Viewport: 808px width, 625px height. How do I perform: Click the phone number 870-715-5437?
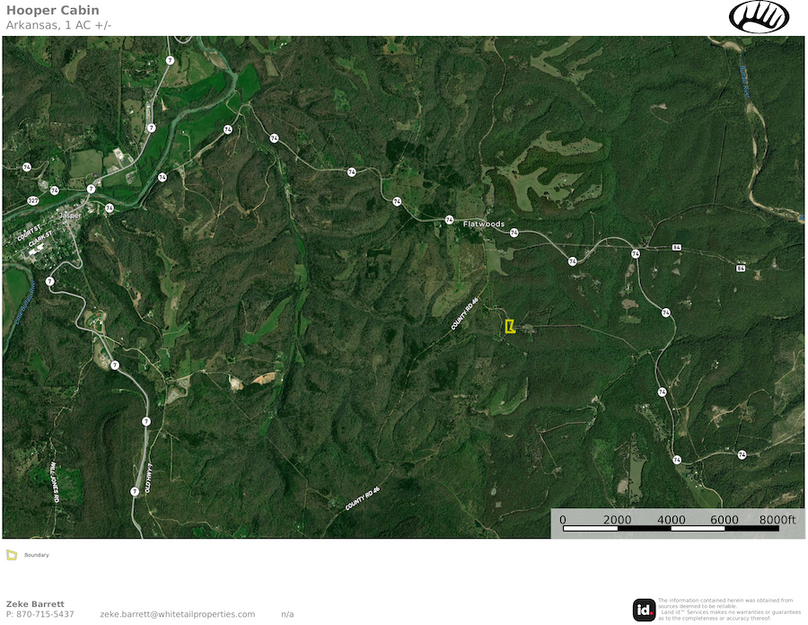46,614
